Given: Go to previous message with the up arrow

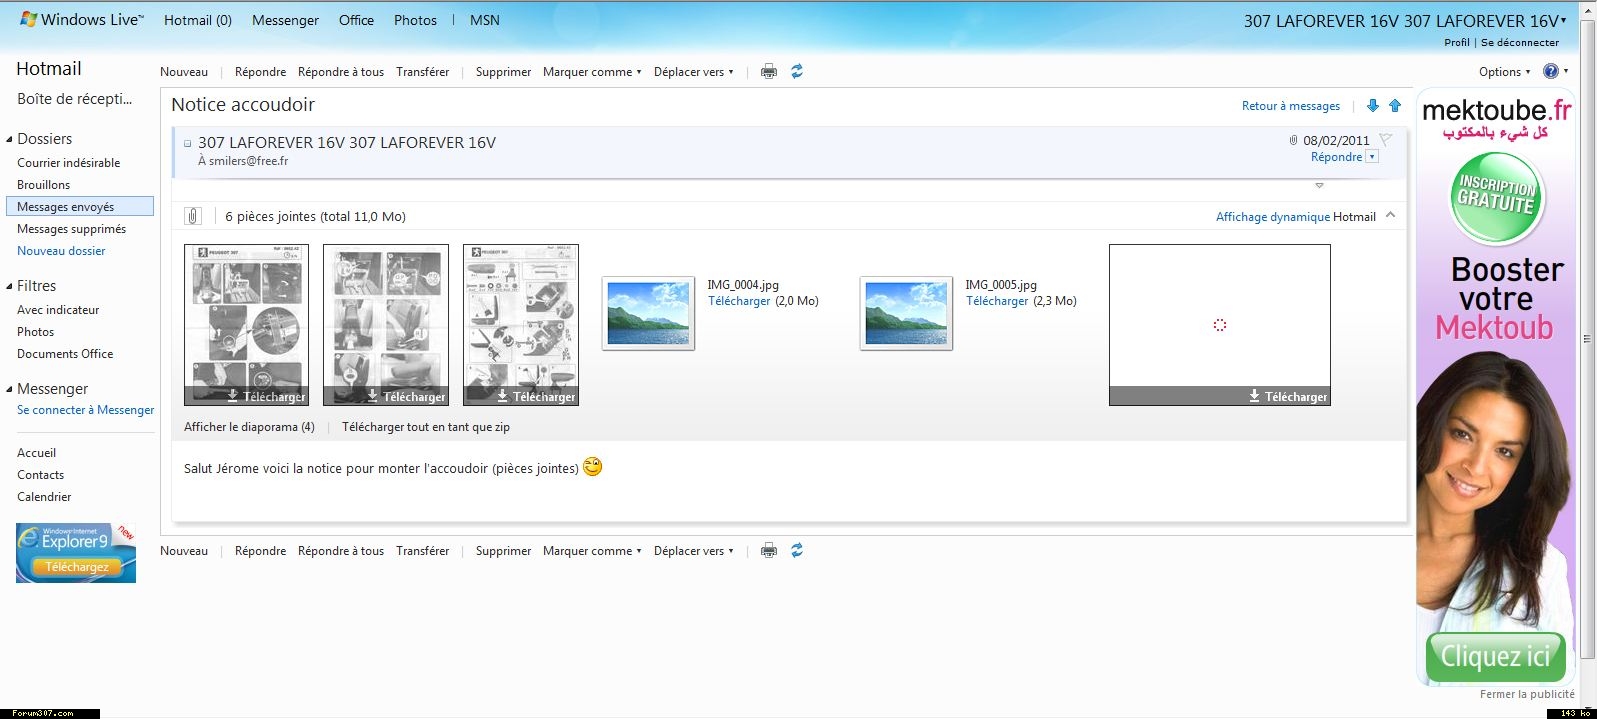Looking at the screenshot, I should 1395,106.
